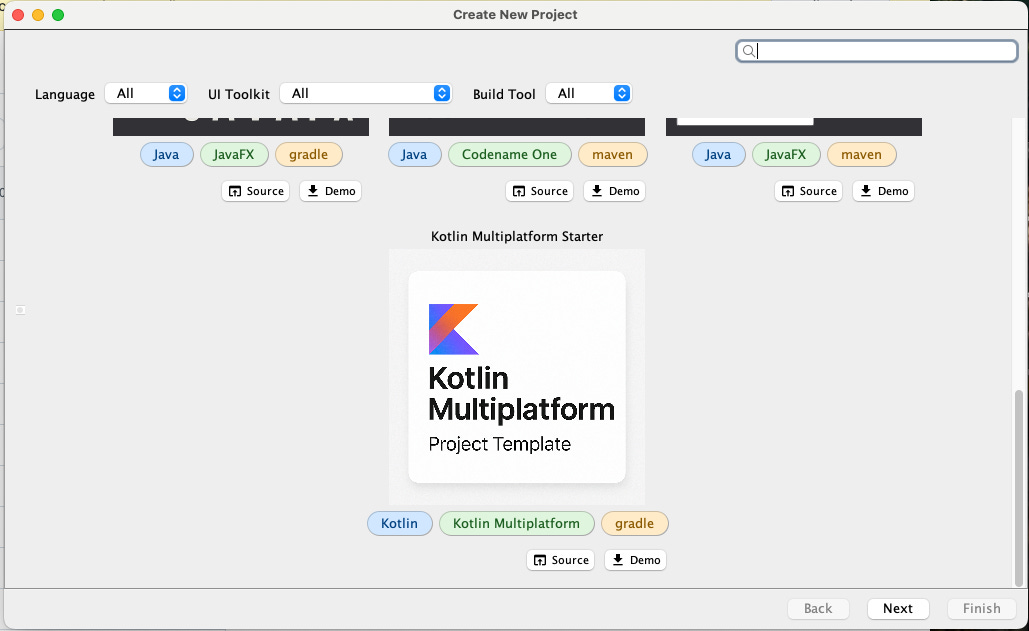Click the Codename One tag
1029x631 pixels.
pos(509,155)
